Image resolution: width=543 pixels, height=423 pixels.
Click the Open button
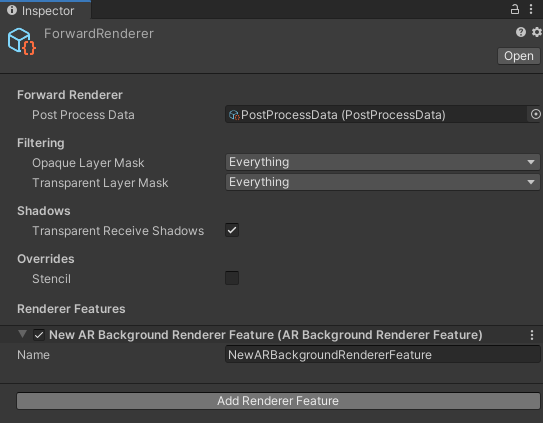coord(518,56)
